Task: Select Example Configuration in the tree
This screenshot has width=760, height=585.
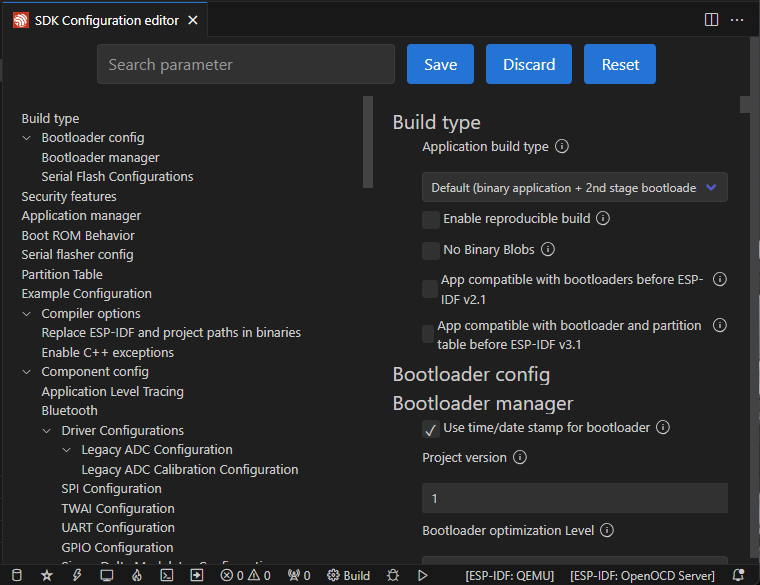Action: pyautogui.click(x=87, y=294)
